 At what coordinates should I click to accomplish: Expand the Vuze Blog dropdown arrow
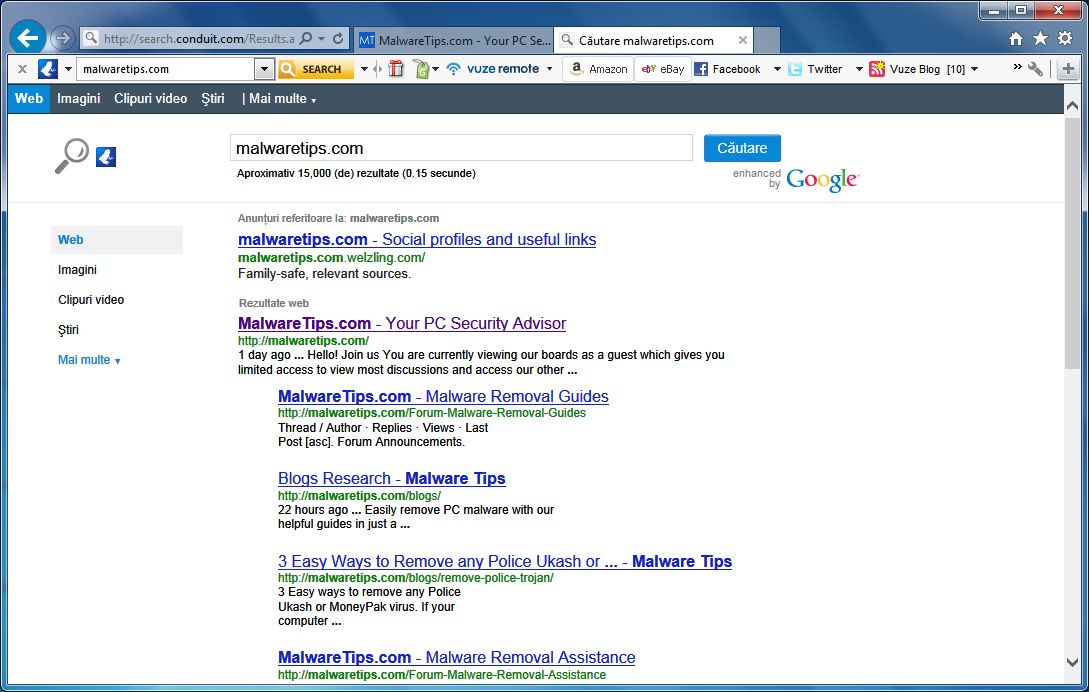[974, 69]
